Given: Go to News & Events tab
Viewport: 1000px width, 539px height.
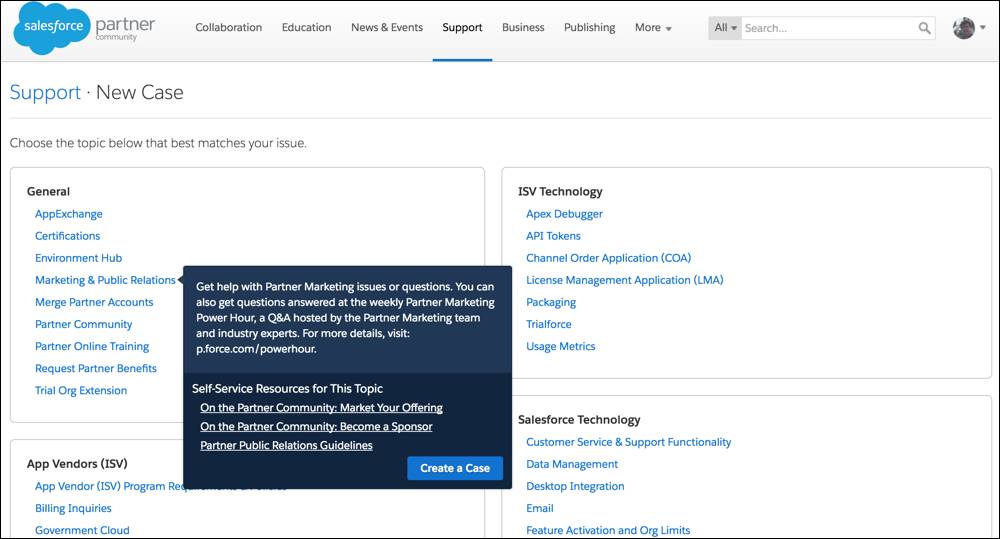Looking at the screenshot, I should coord(386,27).
